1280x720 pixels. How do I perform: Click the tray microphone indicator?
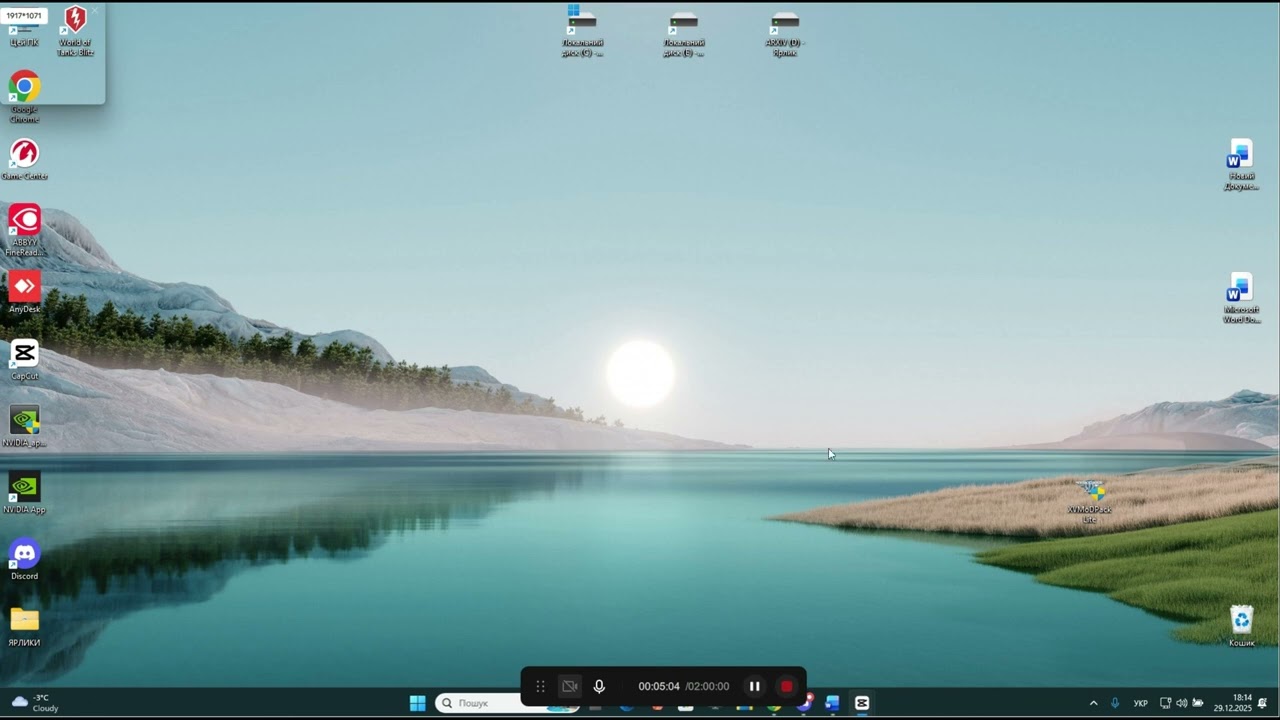(x=1115, y=703)
